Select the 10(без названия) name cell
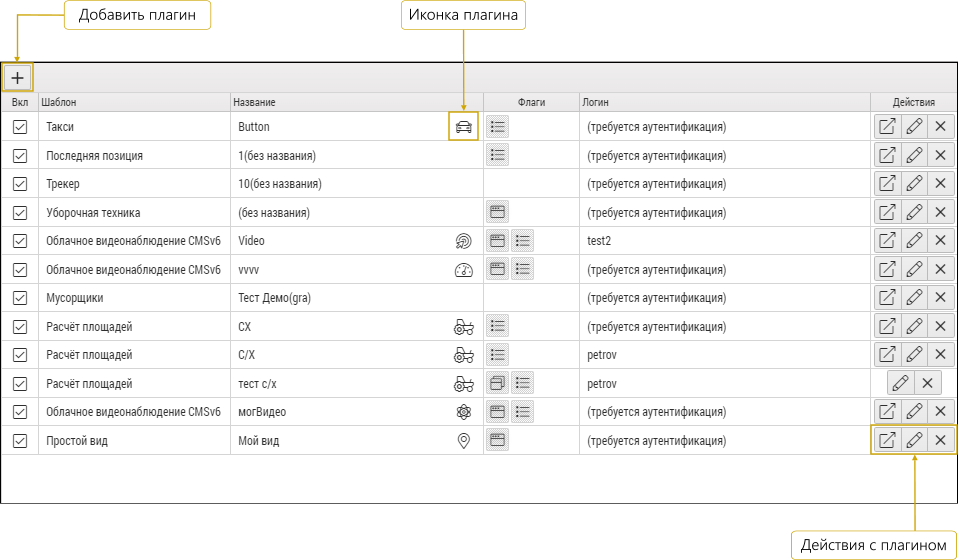 click(x=357, y=184)
